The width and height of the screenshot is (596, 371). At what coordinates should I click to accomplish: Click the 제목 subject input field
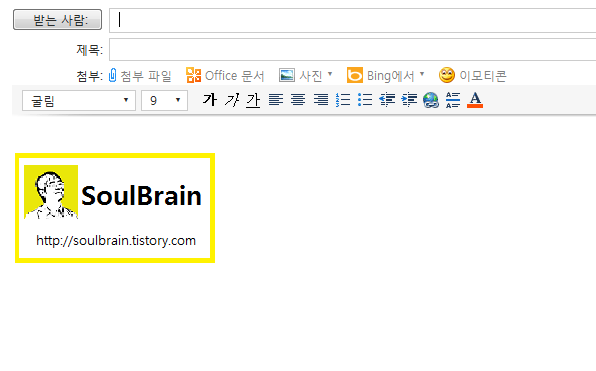(353, 49)
